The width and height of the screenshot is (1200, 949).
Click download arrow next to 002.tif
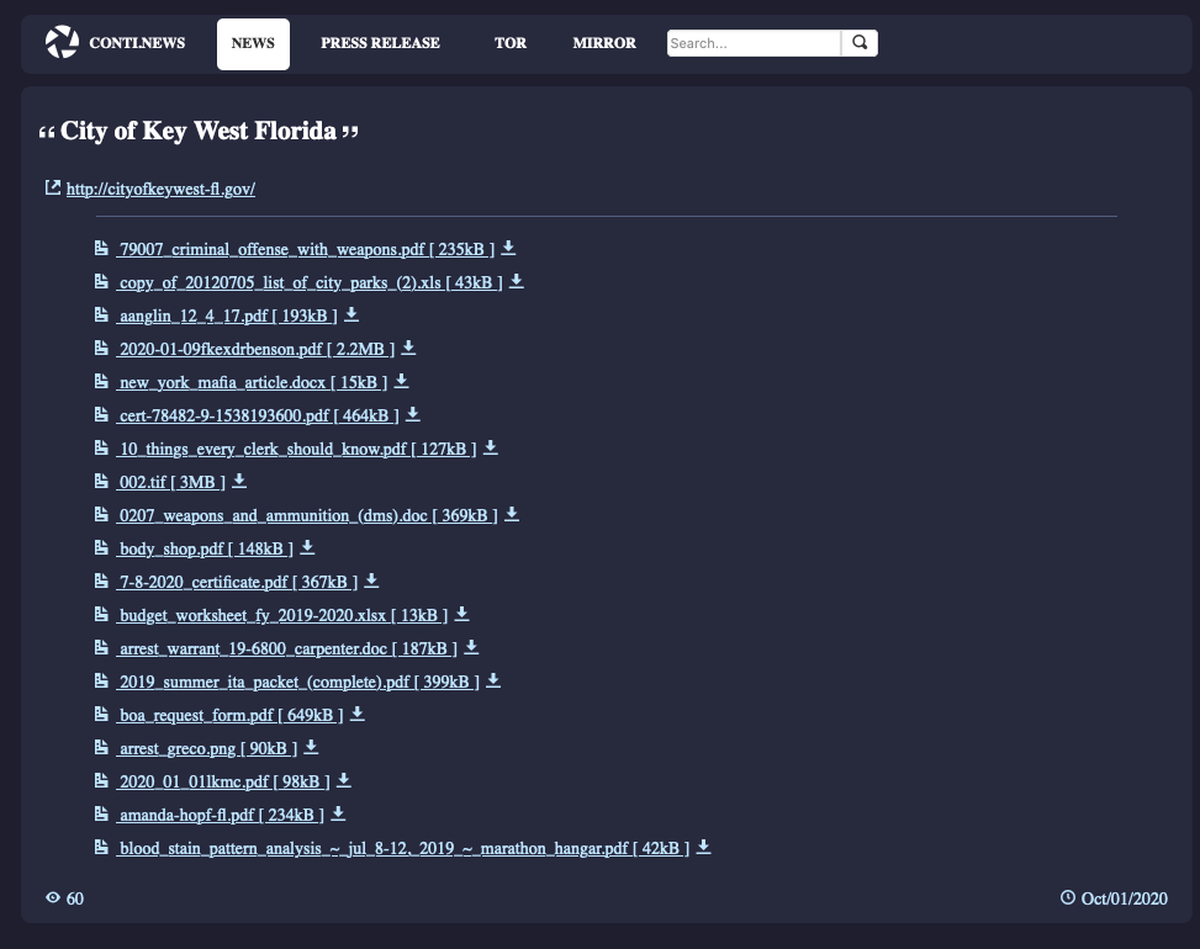pyautogui.click(x=239, y=480)
